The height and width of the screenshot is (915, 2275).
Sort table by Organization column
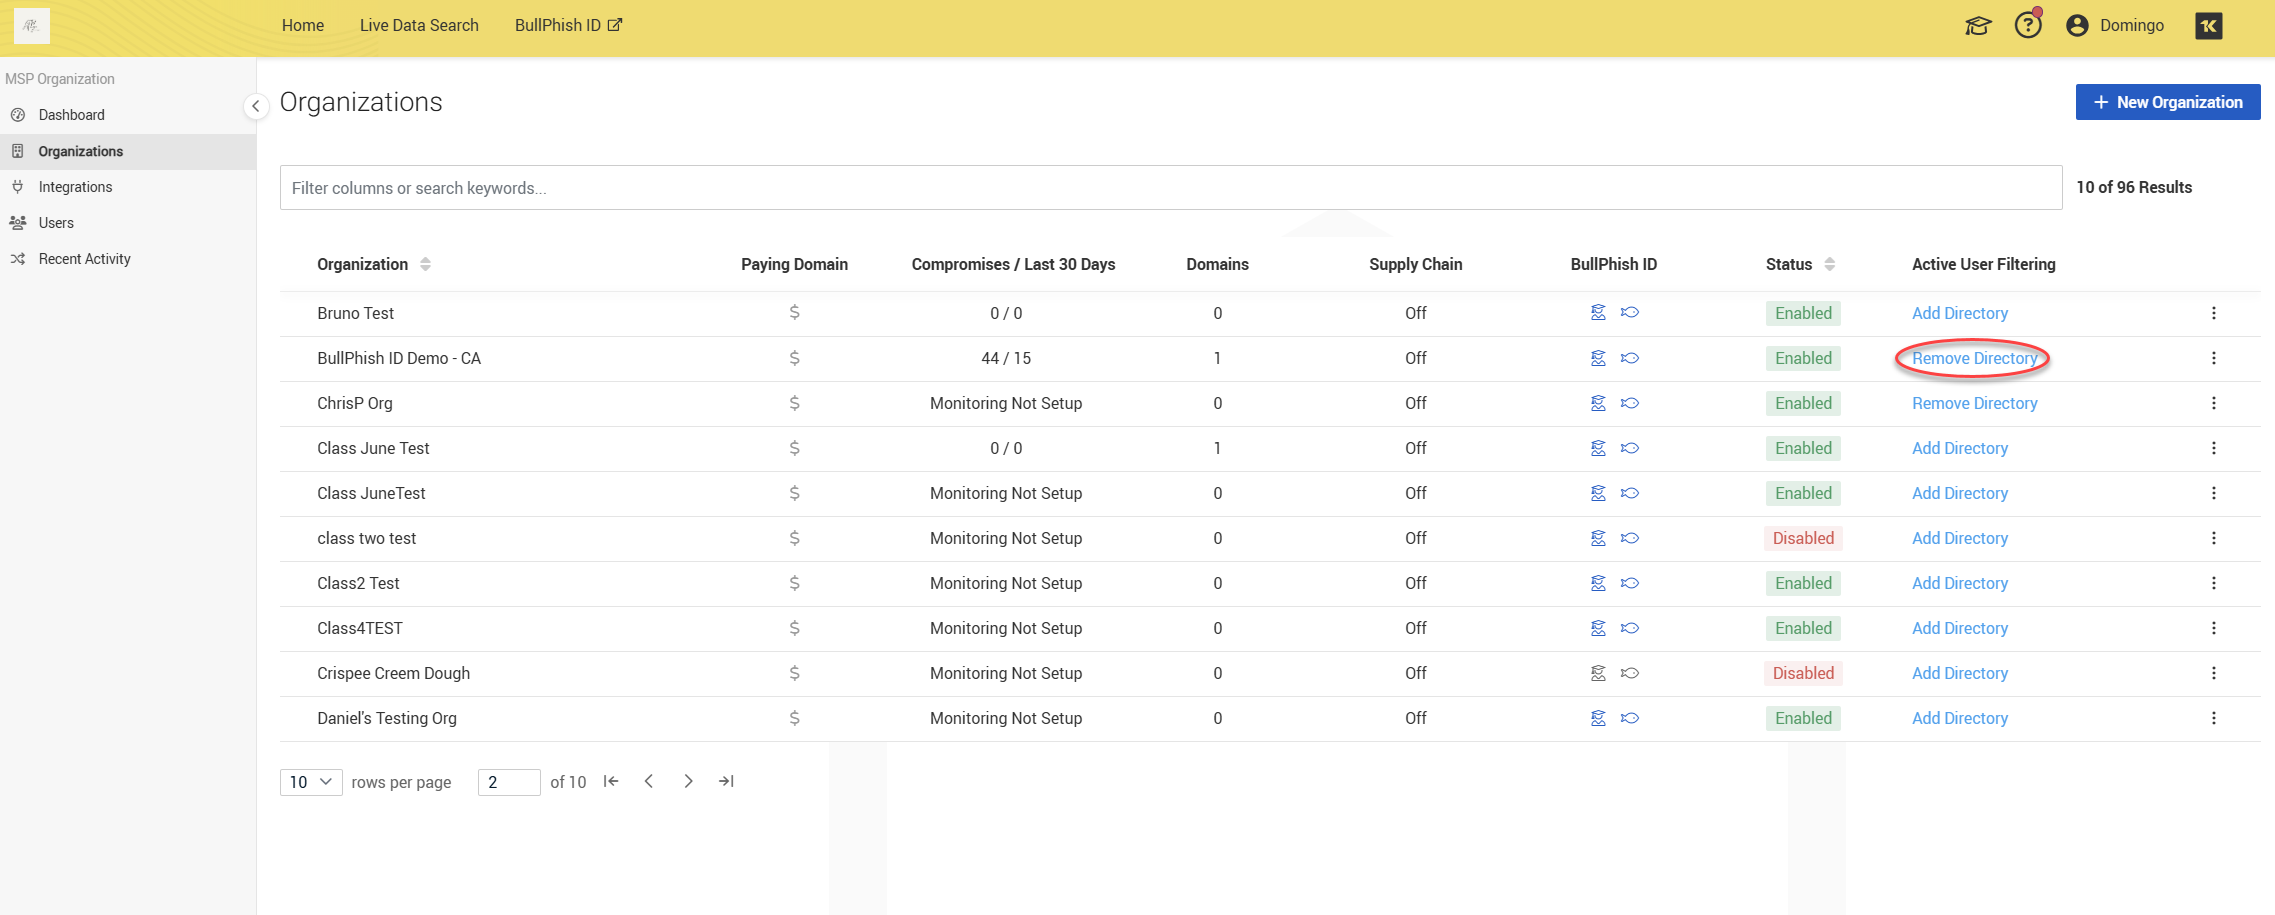(425, 264)
